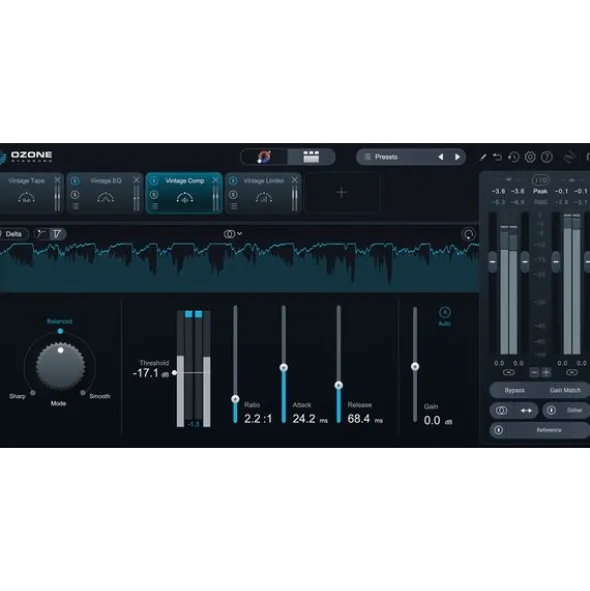Viewport: 590px width, 591px height.
Task: Click the Gain Match button
Action: (x=565, y=390)
